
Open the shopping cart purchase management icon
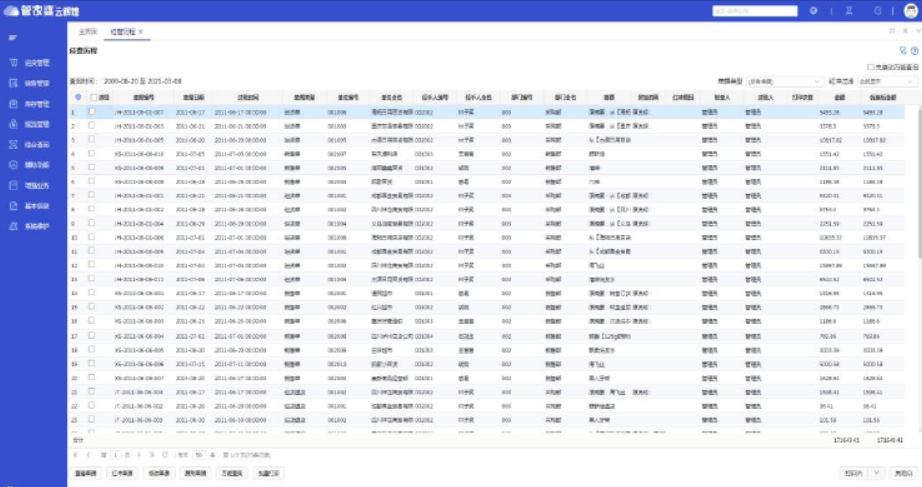[13, 62]
